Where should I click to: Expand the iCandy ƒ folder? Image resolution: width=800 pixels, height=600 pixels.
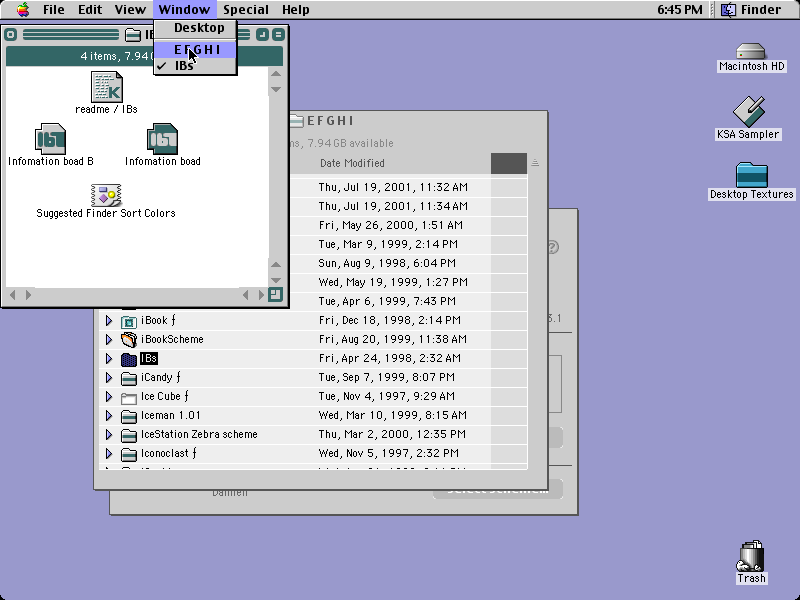109,378
